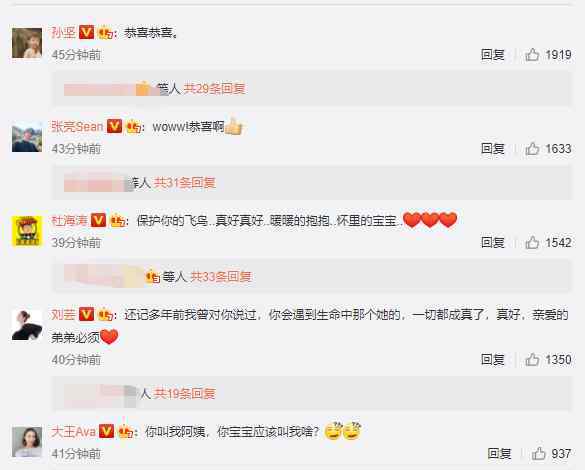Click thumbs-up on 杜海涛's comment

[x=532, y=243]
